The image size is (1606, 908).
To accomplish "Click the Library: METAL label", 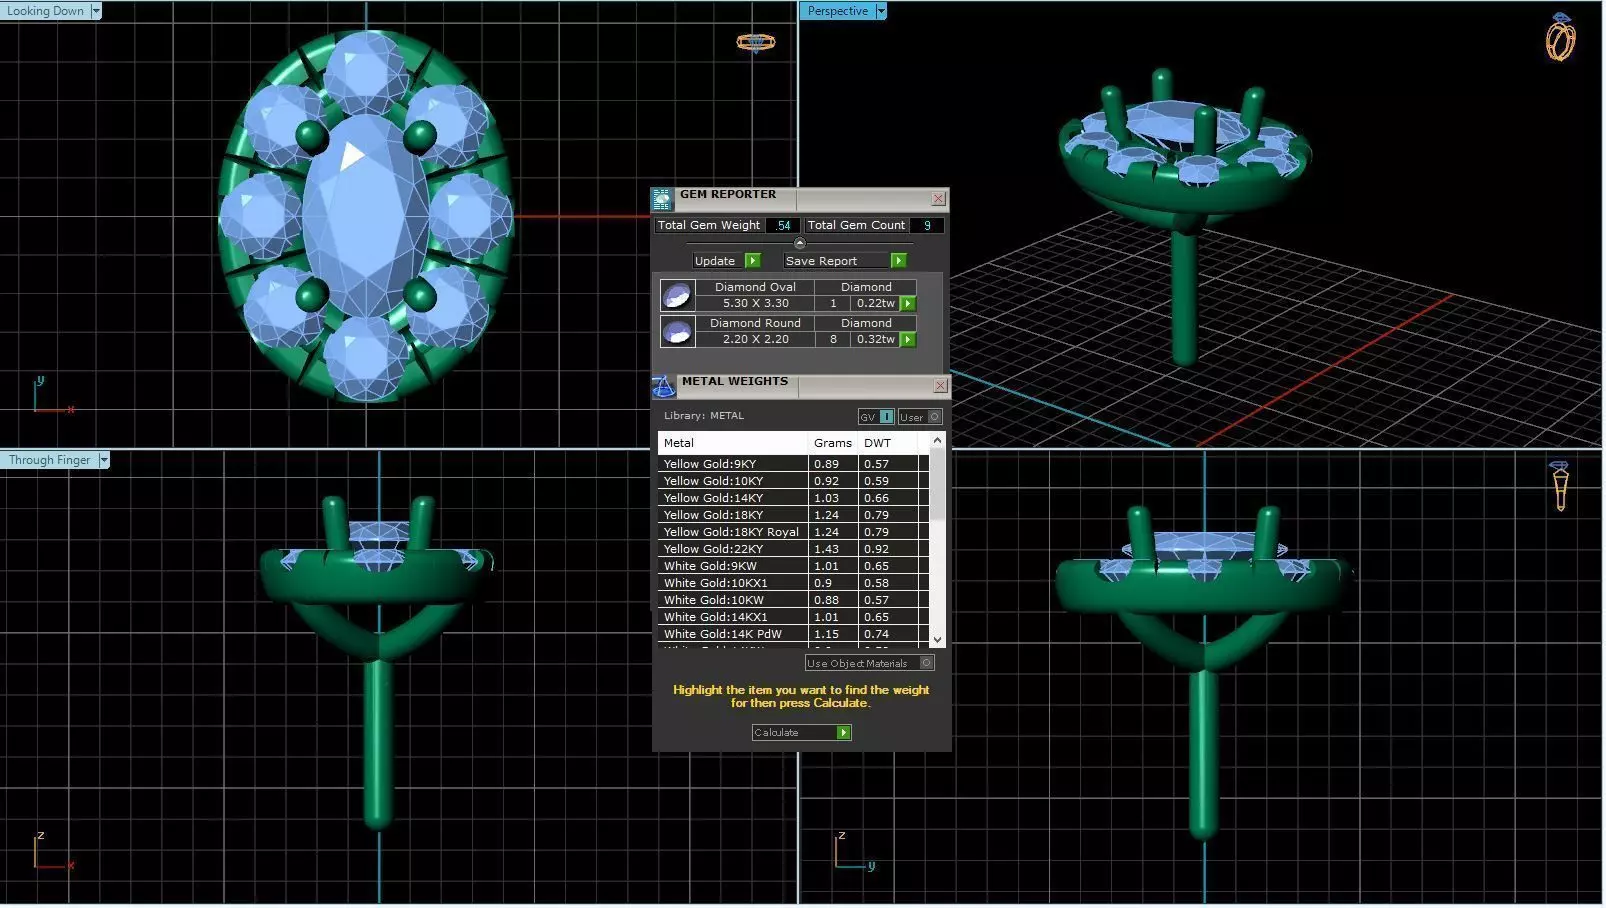I will 704,416.
